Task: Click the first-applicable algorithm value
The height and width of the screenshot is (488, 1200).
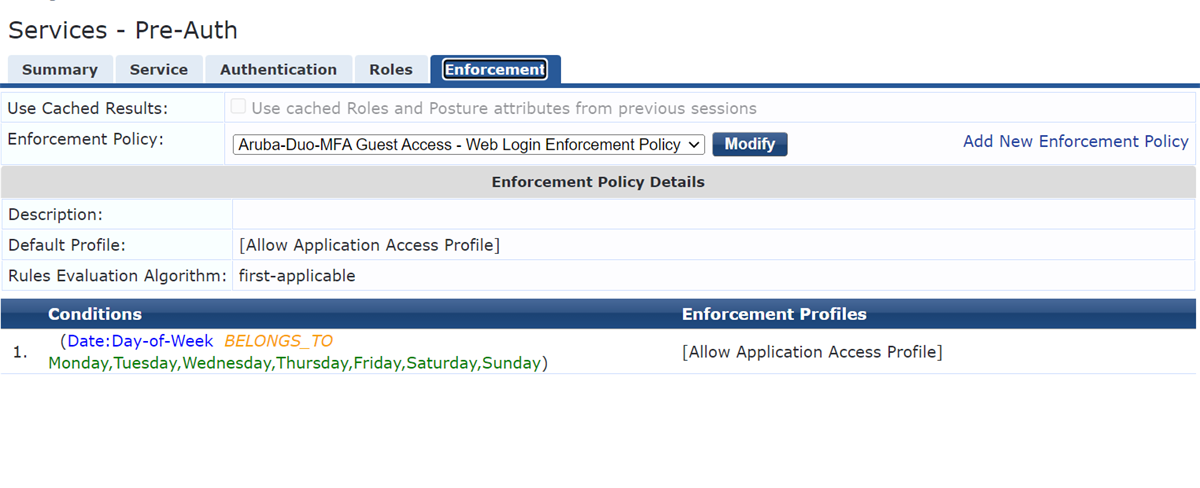Action: 297,275
